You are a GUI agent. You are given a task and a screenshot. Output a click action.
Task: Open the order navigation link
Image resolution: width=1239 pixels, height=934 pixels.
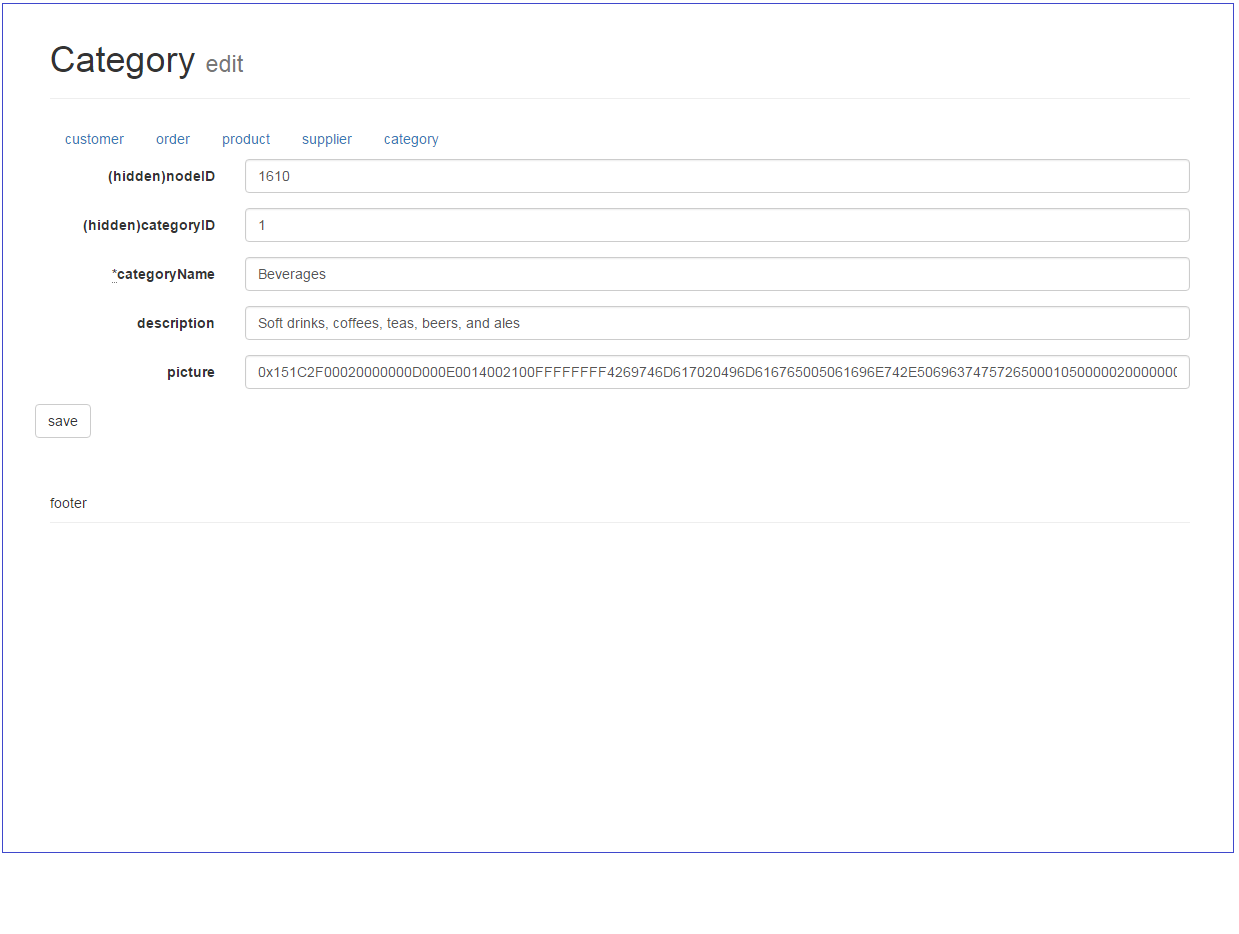point(173,139)
